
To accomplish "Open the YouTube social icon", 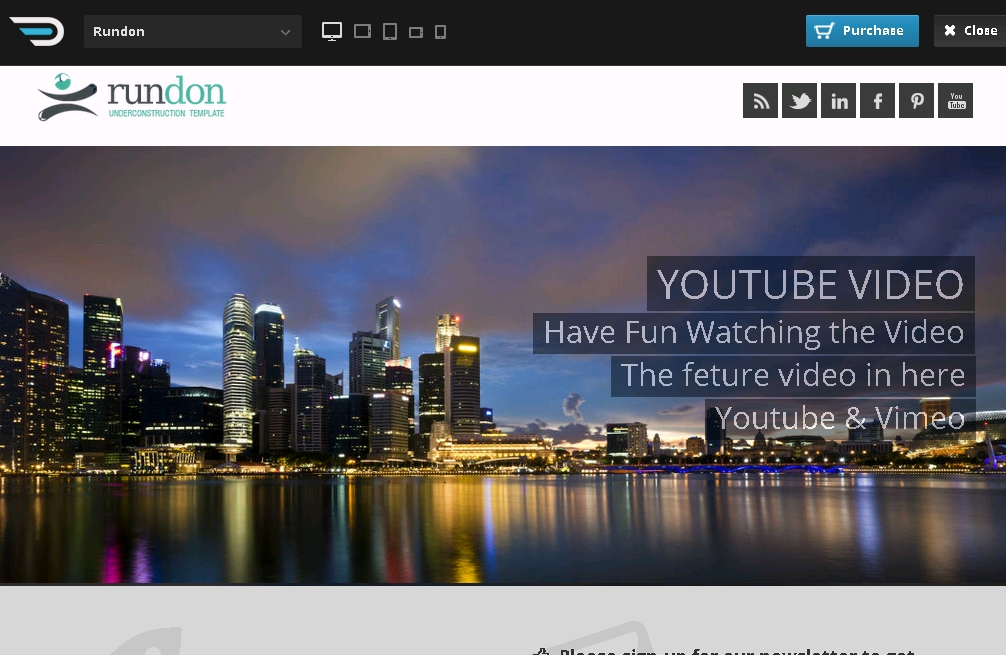I will coord(955,101).
